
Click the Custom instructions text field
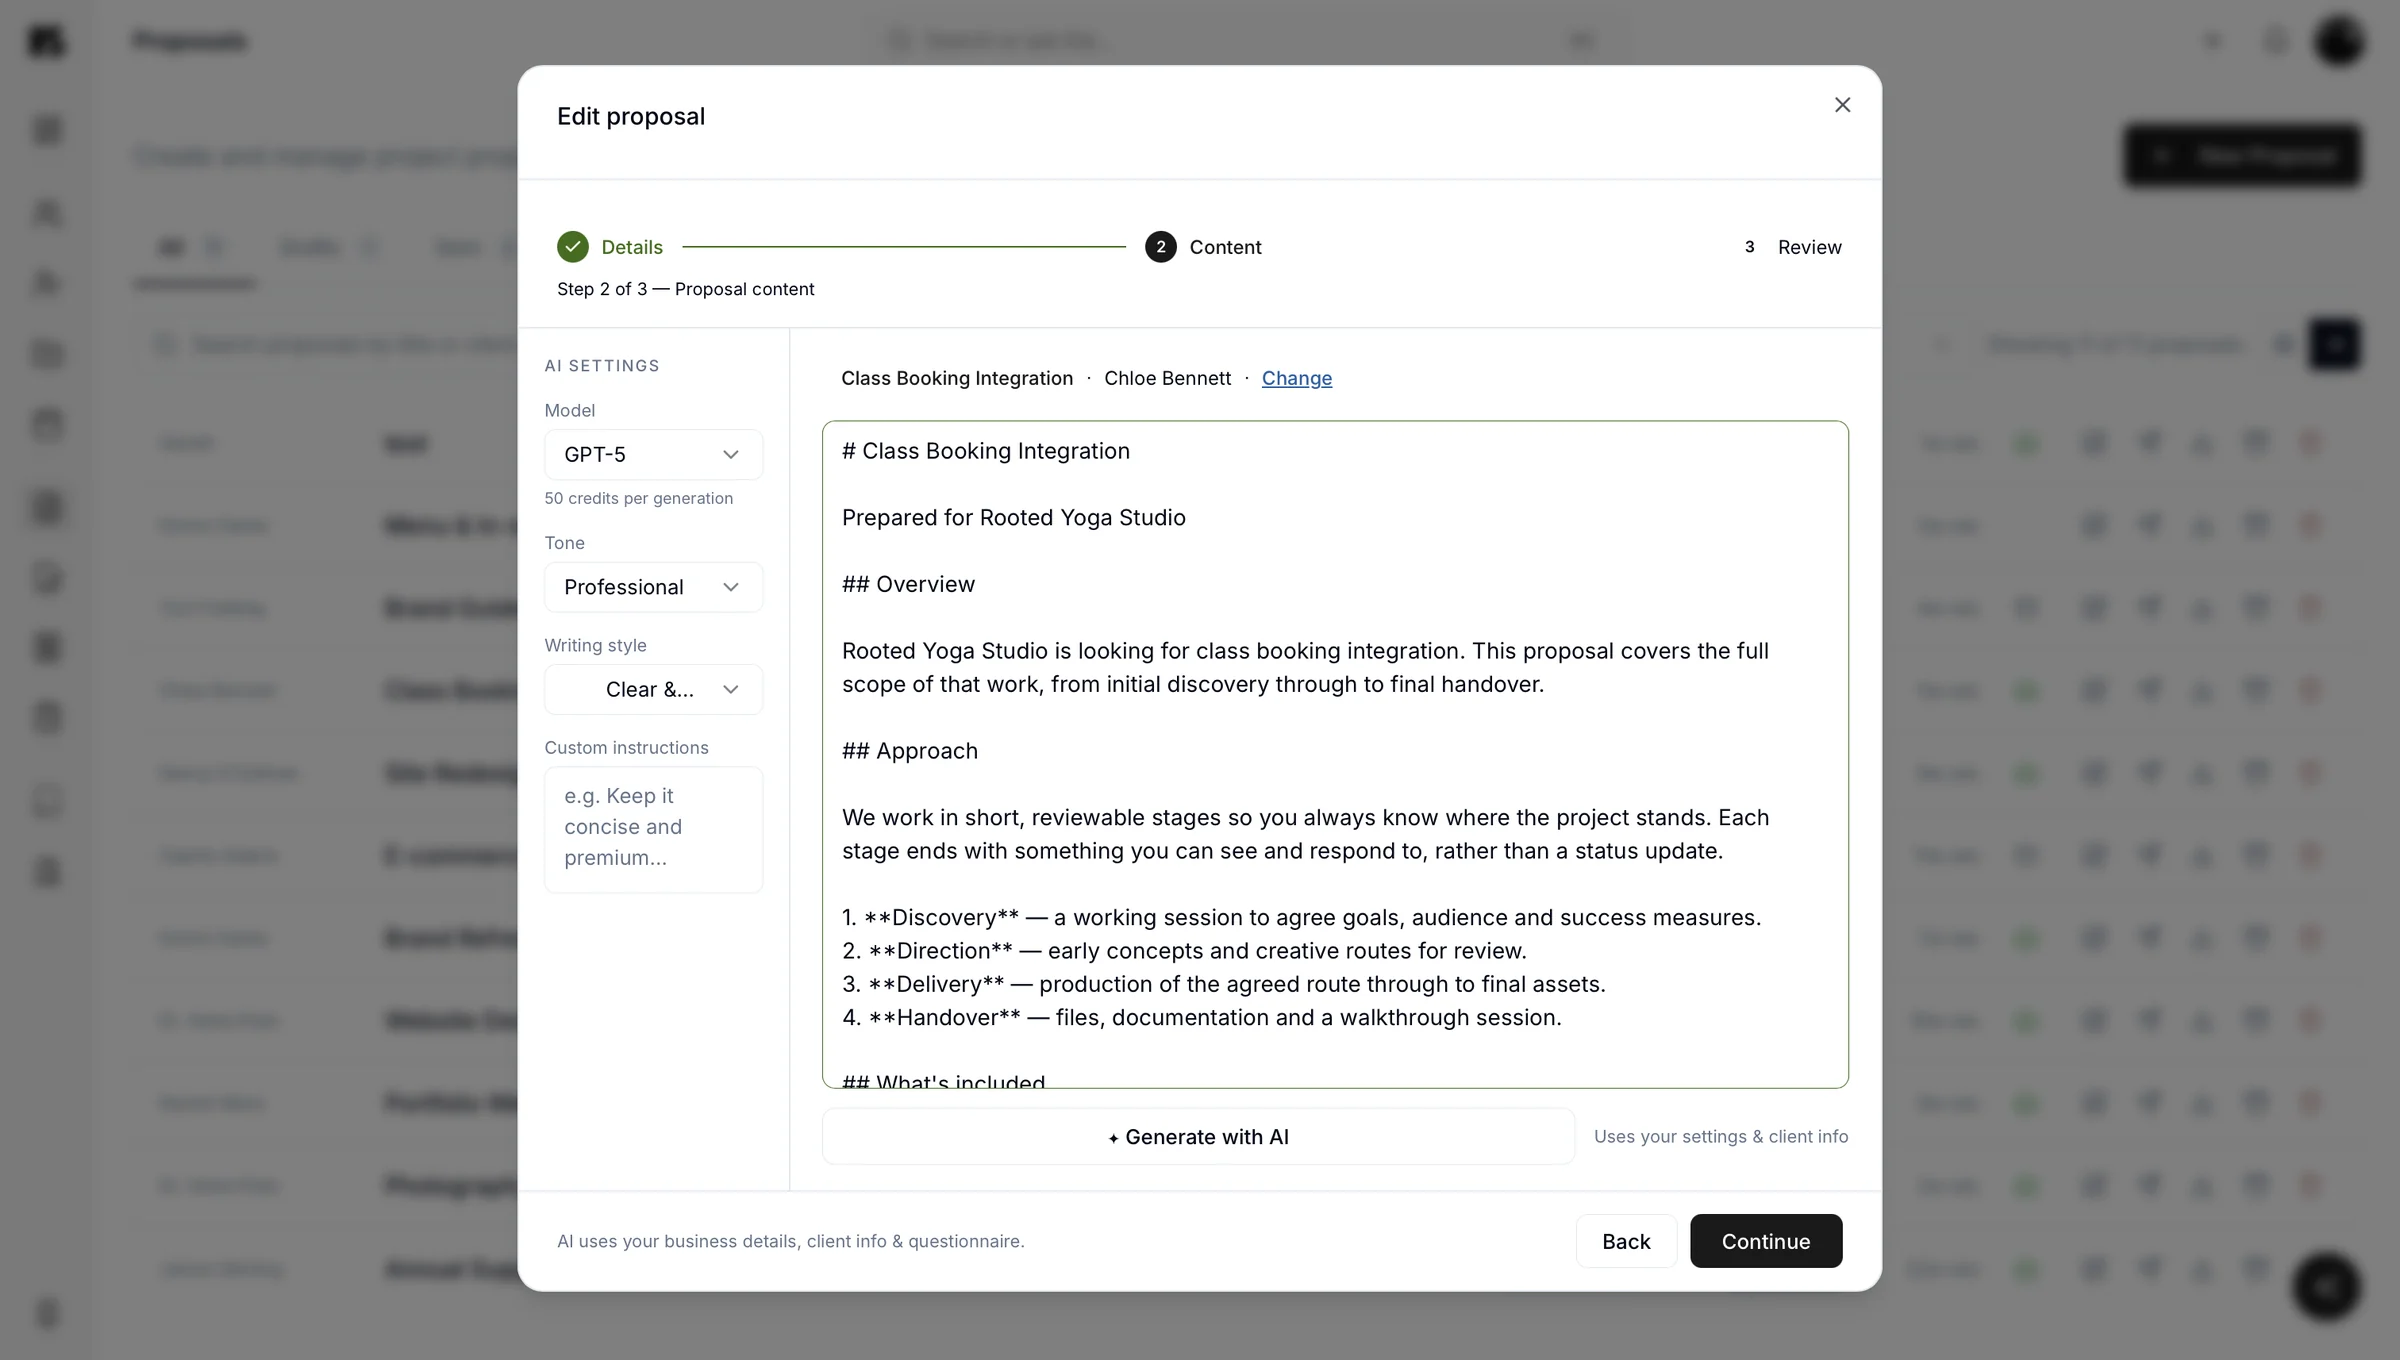pos(653,829)
